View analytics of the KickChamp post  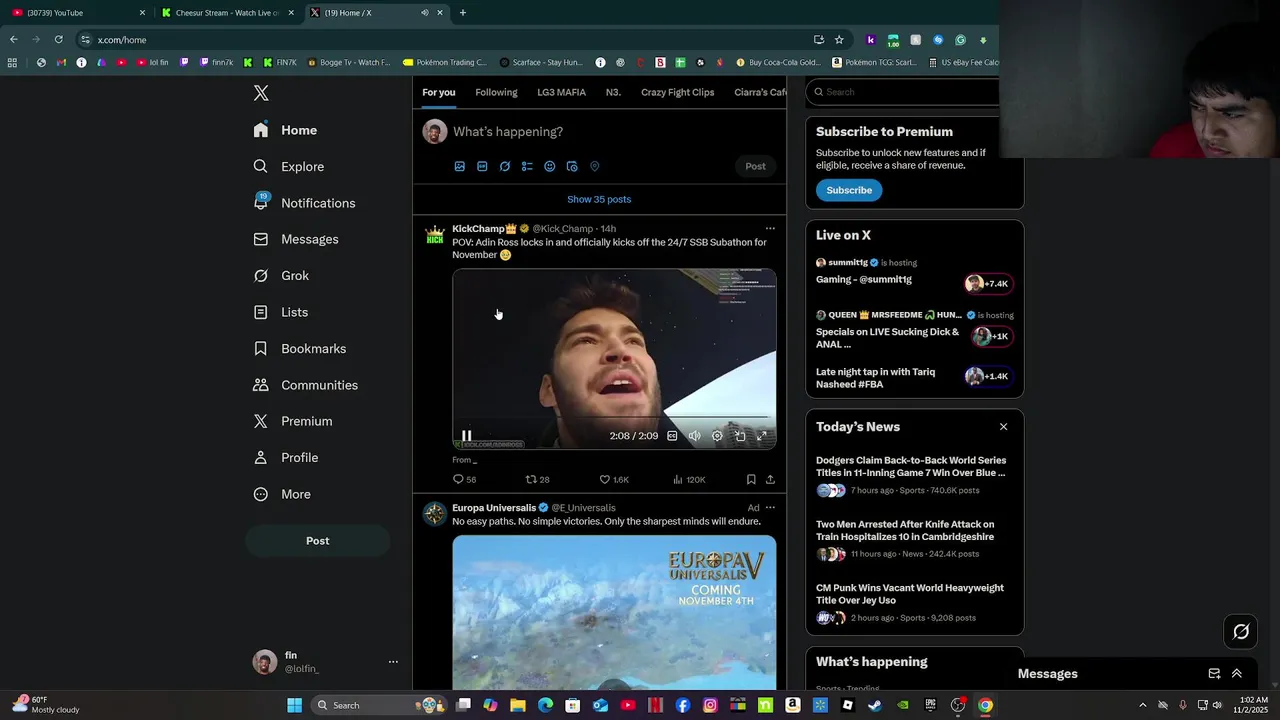[689, 480]
